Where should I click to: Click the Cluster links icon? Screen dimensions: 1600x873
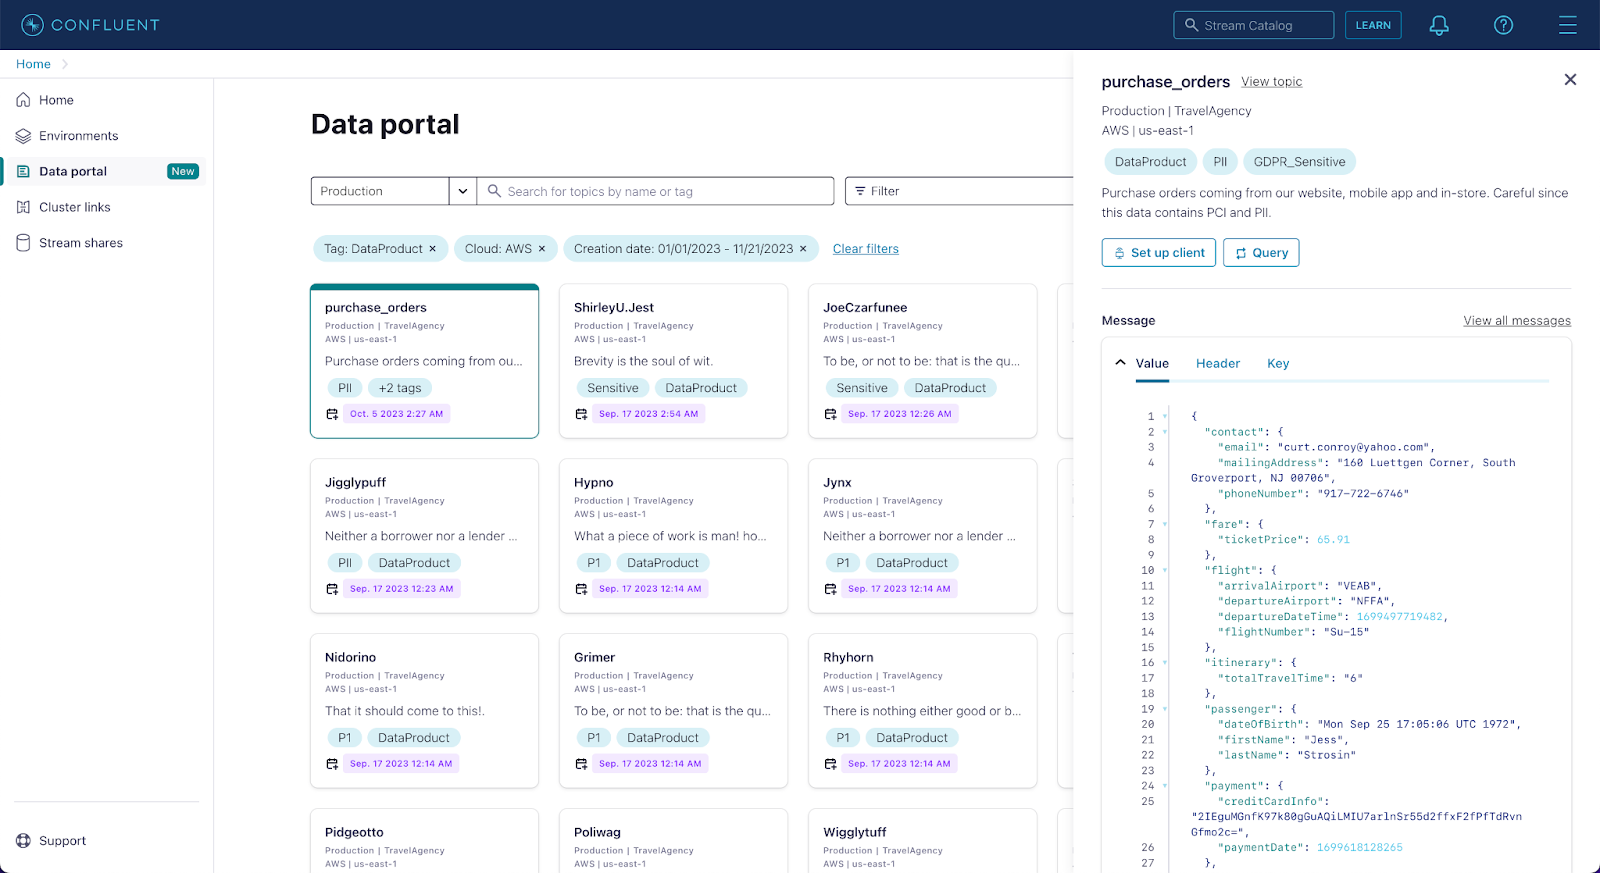tap(23, 207)
